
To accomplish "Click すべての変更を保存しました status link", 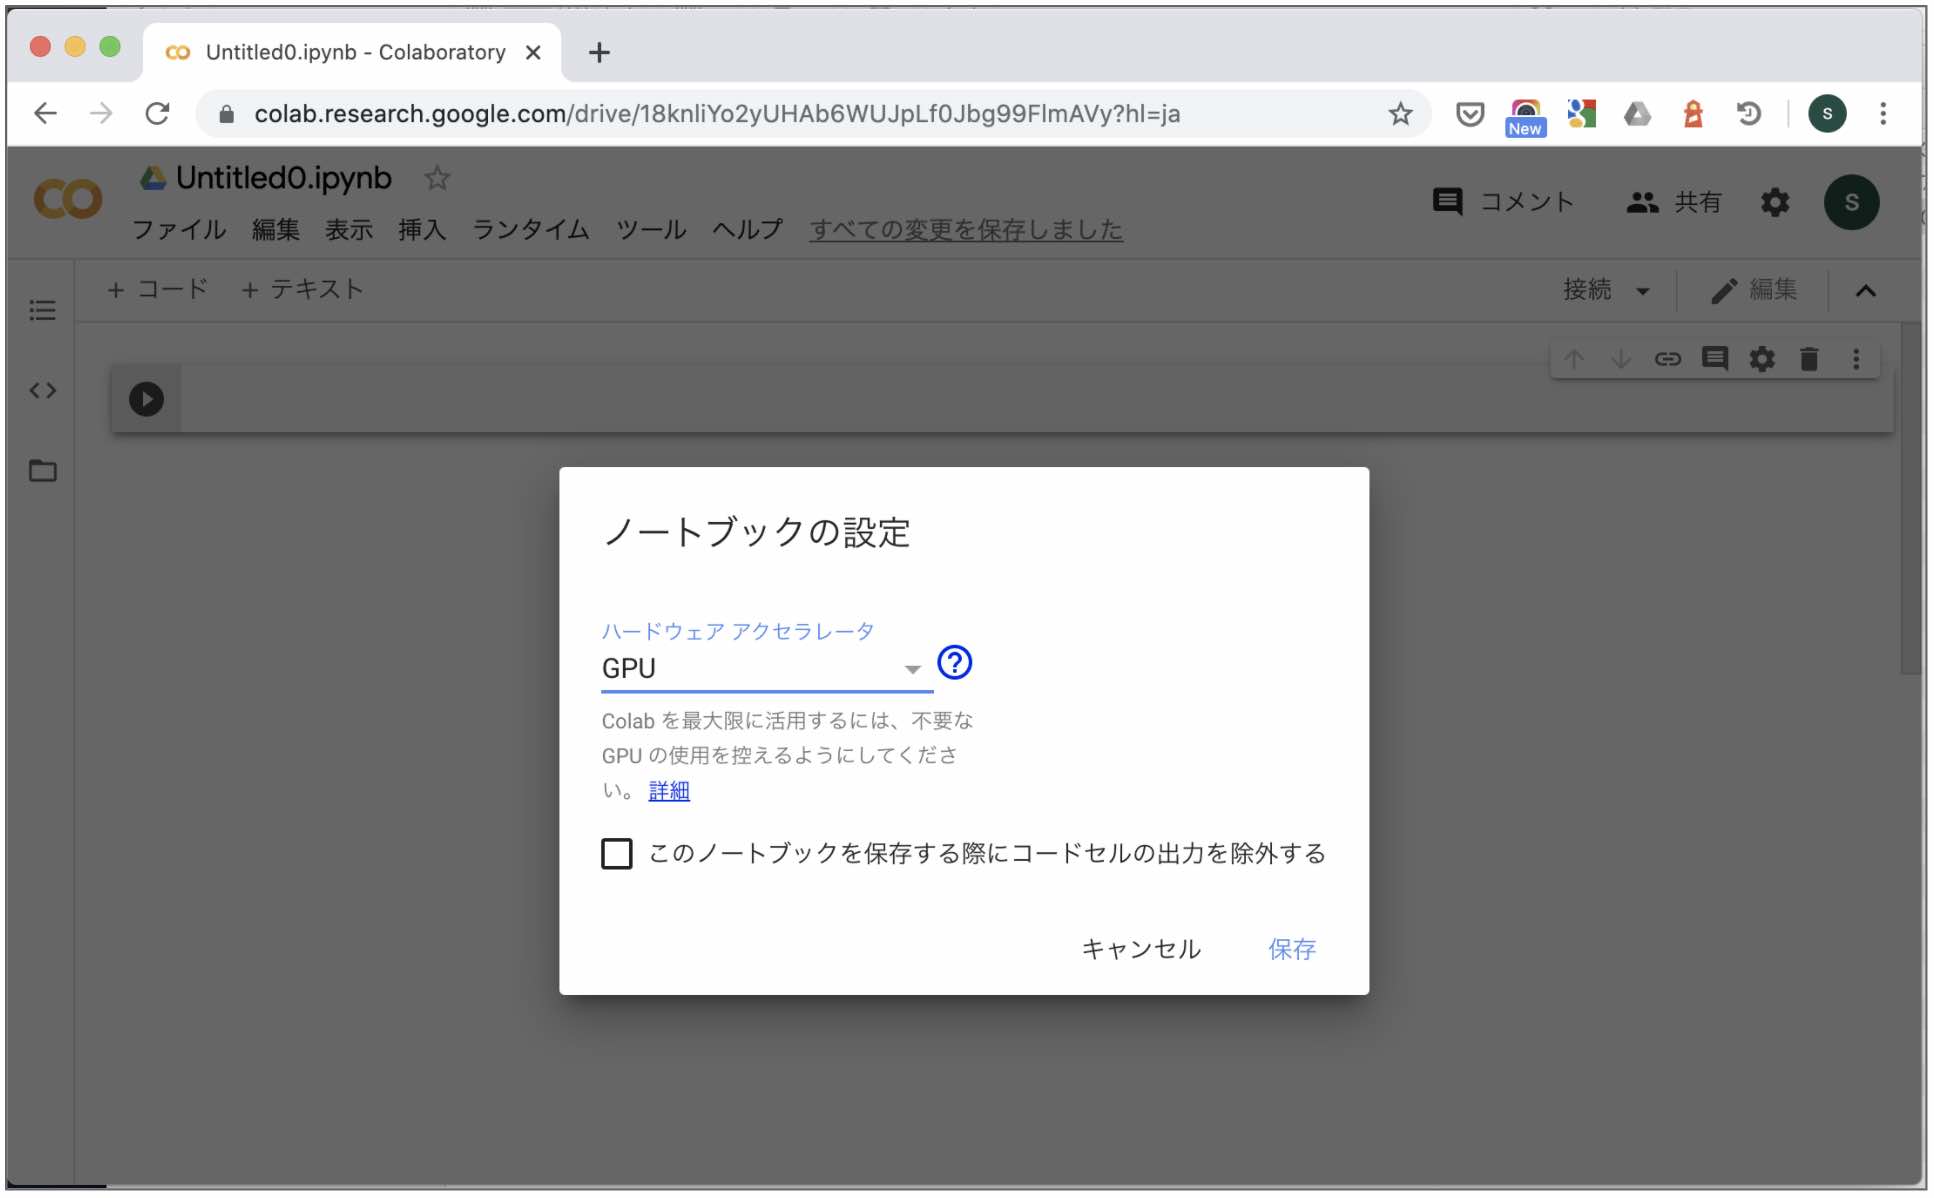I will [x=966, y=230].
